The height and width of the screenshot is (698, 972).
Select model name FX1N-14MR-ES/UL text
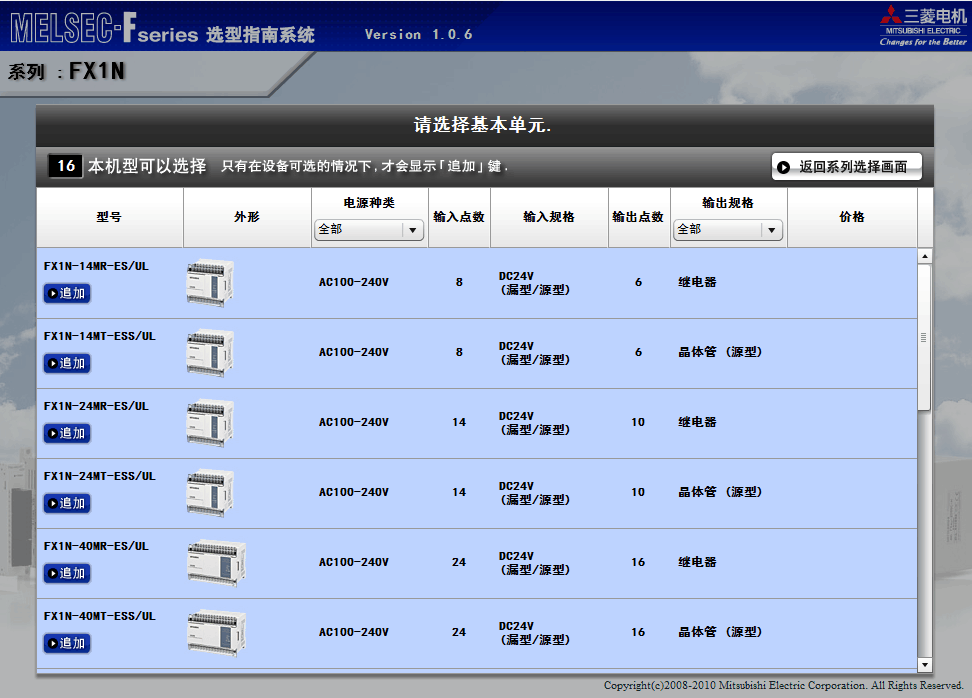click(x=96, y=267)
